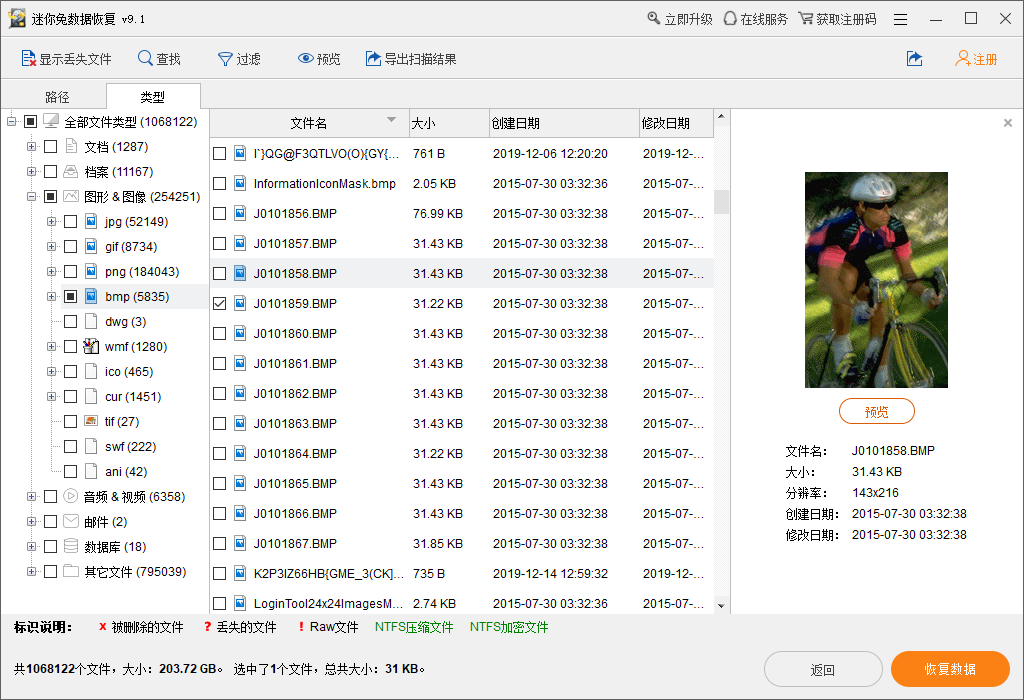Viewport: 1024px width, 700px height.
Task: Expand the 档案 (11167) tree node
Action: tap(31, 171)
